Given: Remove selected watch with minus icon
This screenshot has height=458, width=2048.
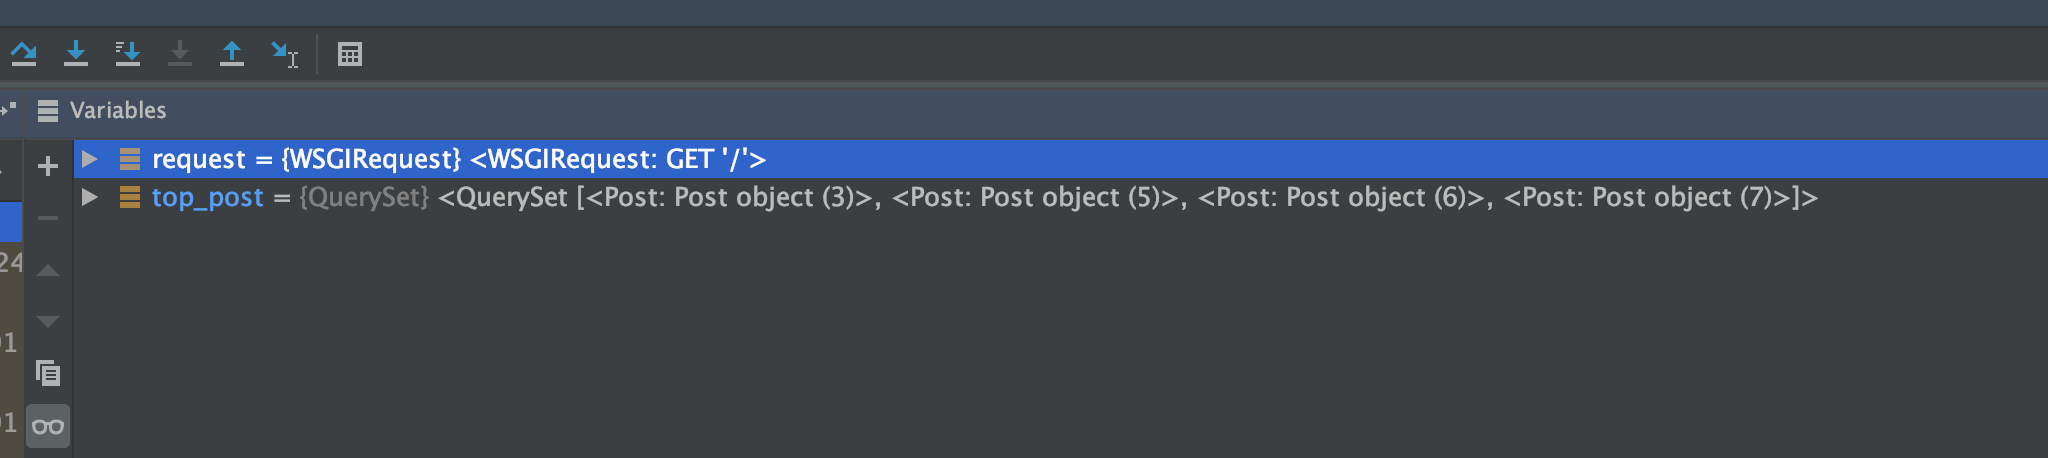Looking at the screenshot, I should (48, 217).
